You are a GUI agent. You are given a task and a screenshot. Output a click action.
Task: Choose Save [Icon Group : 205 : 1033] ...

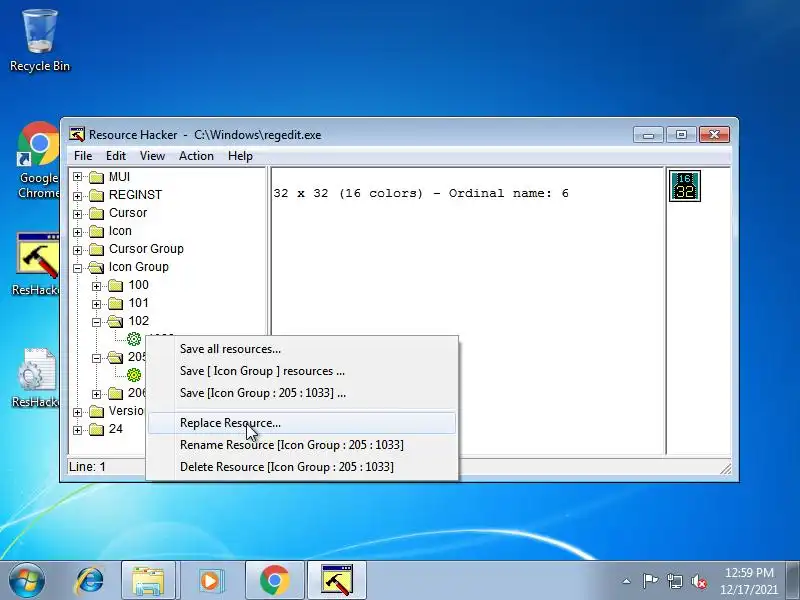coord(302,393)
